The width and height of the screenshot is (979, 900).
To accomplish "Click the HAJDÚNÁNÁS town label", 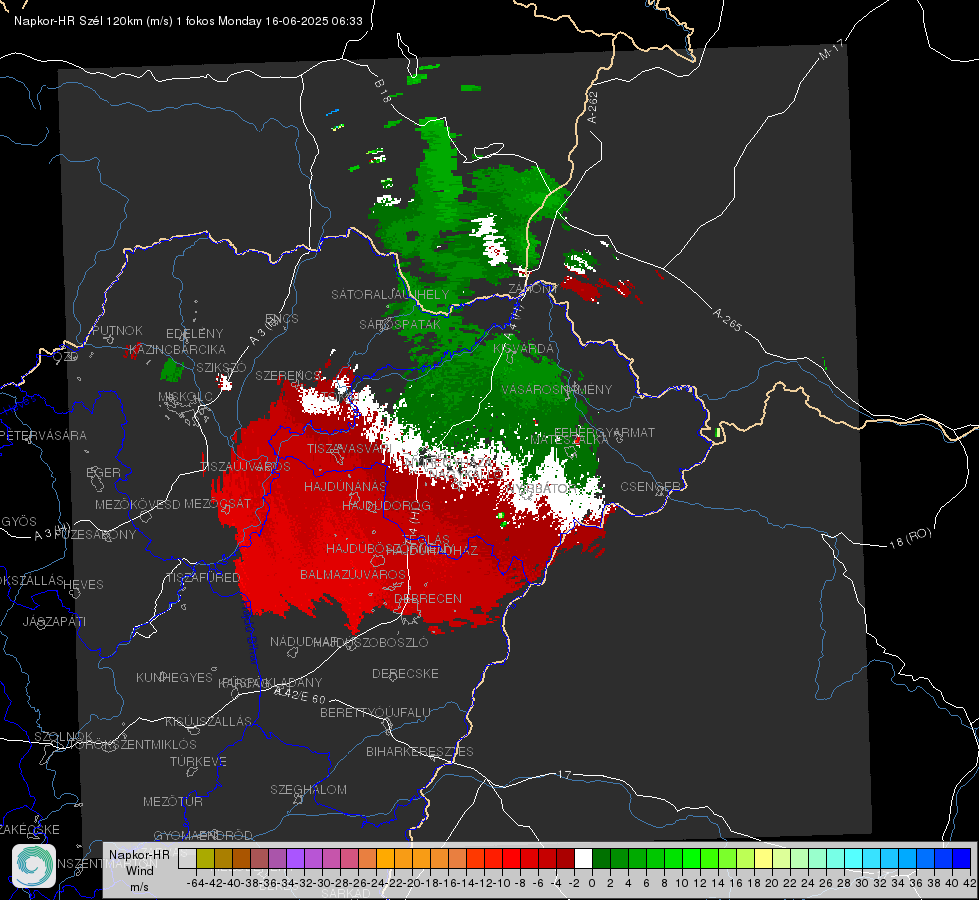I will [x=345, y=486].
